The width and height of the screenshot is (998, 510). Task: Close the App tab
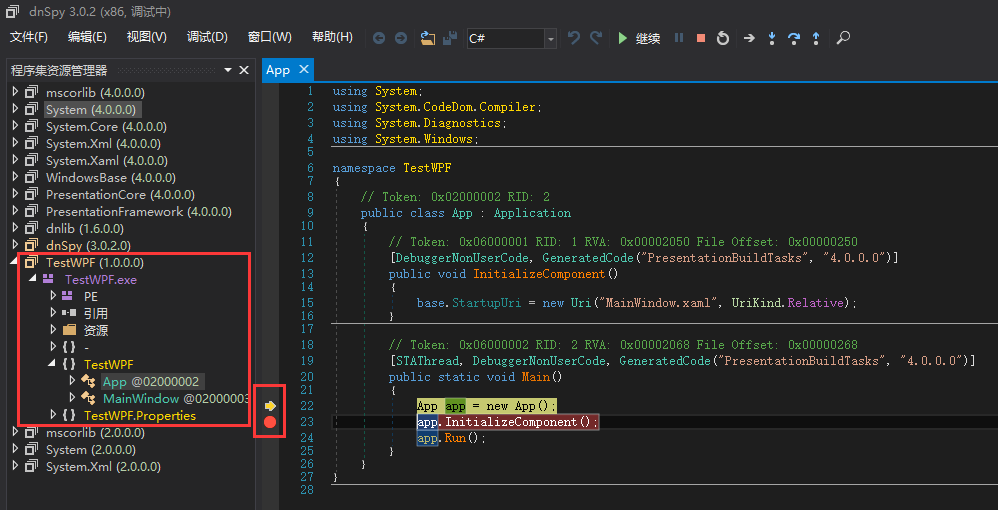pyautogui.click(x=304, y=69)
